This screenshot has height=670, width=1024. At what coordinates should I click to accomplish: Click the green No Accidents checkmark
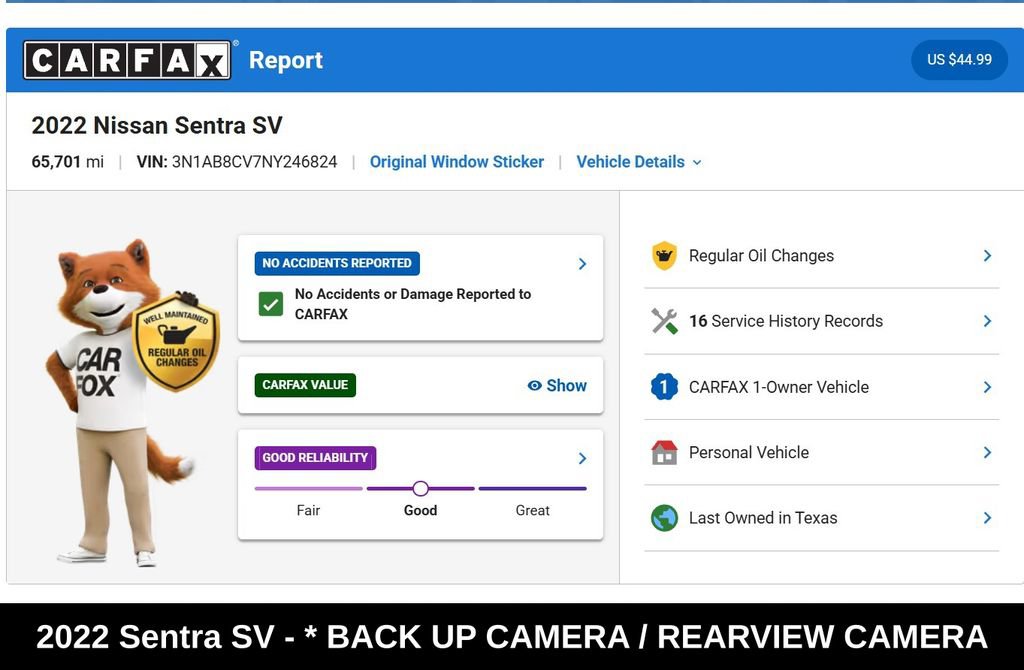[x=270, y=304]
